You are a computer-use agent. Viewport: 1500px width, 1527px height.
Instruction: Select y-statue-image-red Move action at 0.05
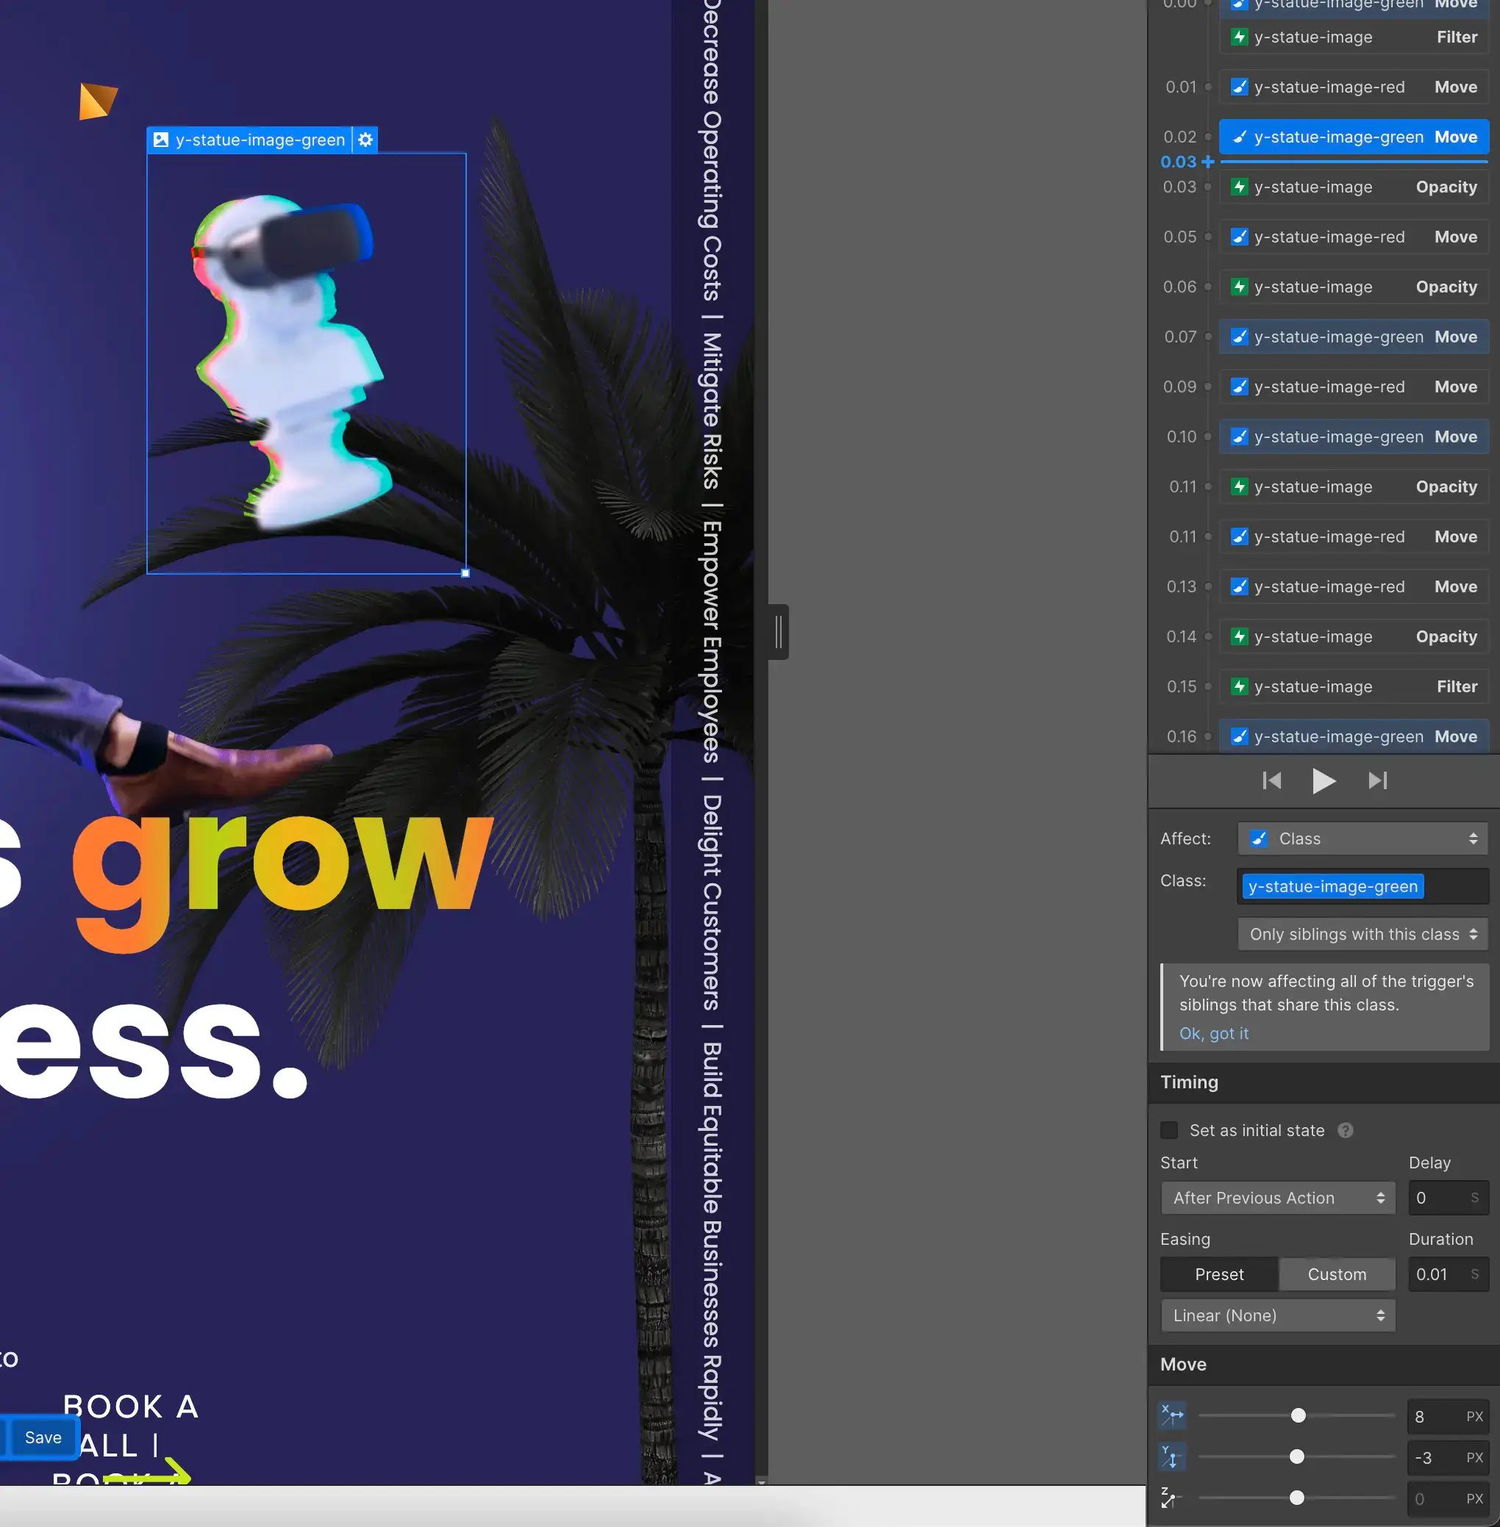click(1354, 237)
